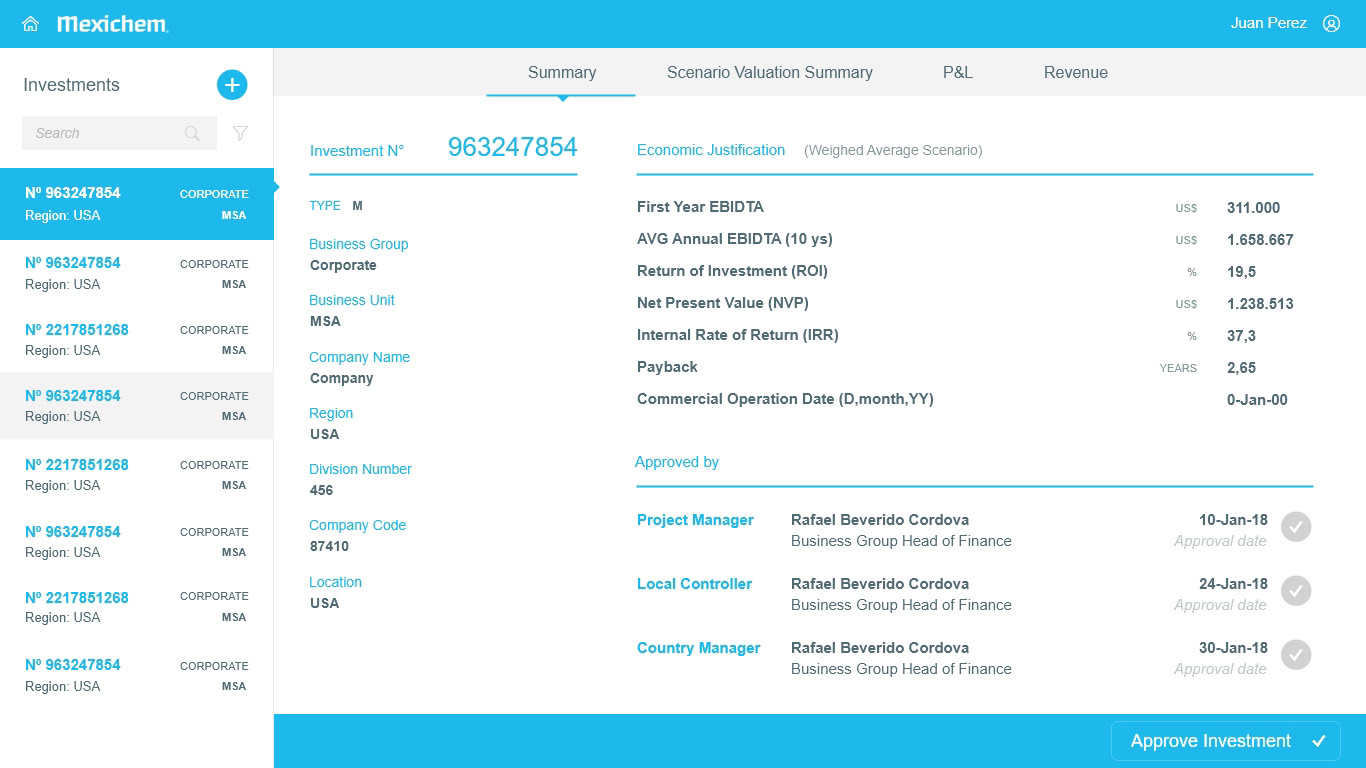
Task: Click the Weighed Average Scenario note
Action: pyautogui.click(x=893, y=150)
